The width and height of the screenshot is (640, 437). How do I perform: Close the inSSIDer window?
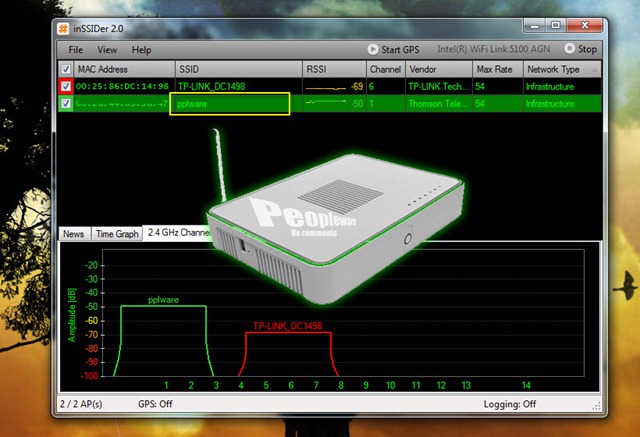pos(584,26)
